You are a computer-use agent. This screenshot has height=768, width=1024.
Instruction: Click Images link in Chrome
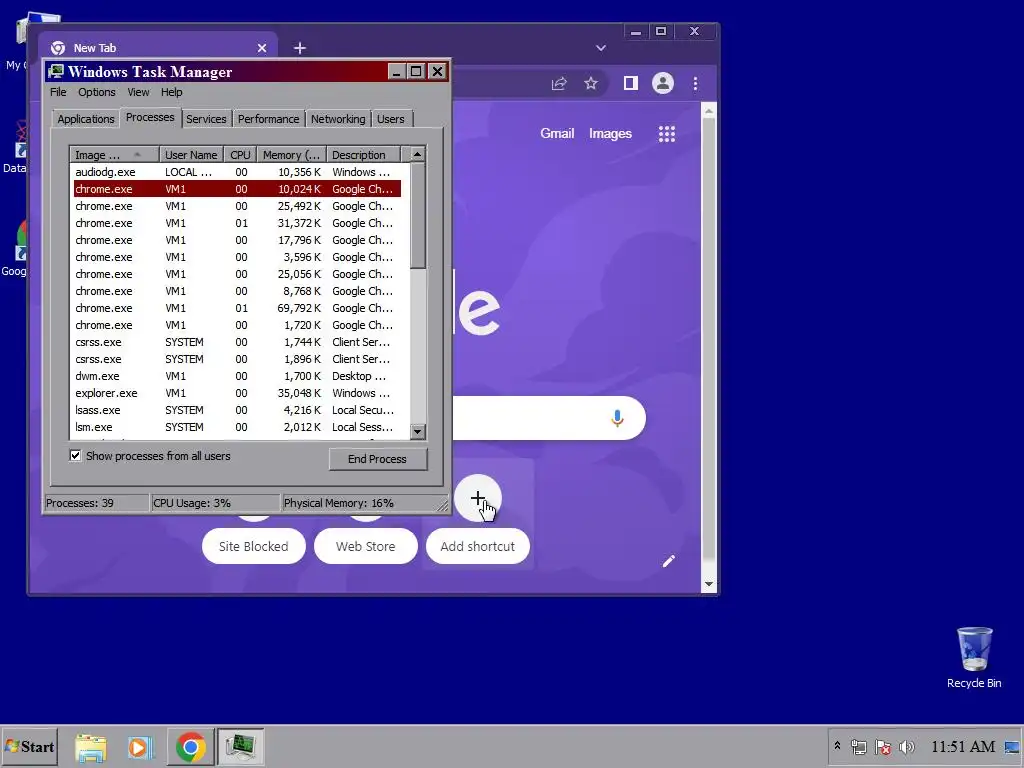pos(610,133)
